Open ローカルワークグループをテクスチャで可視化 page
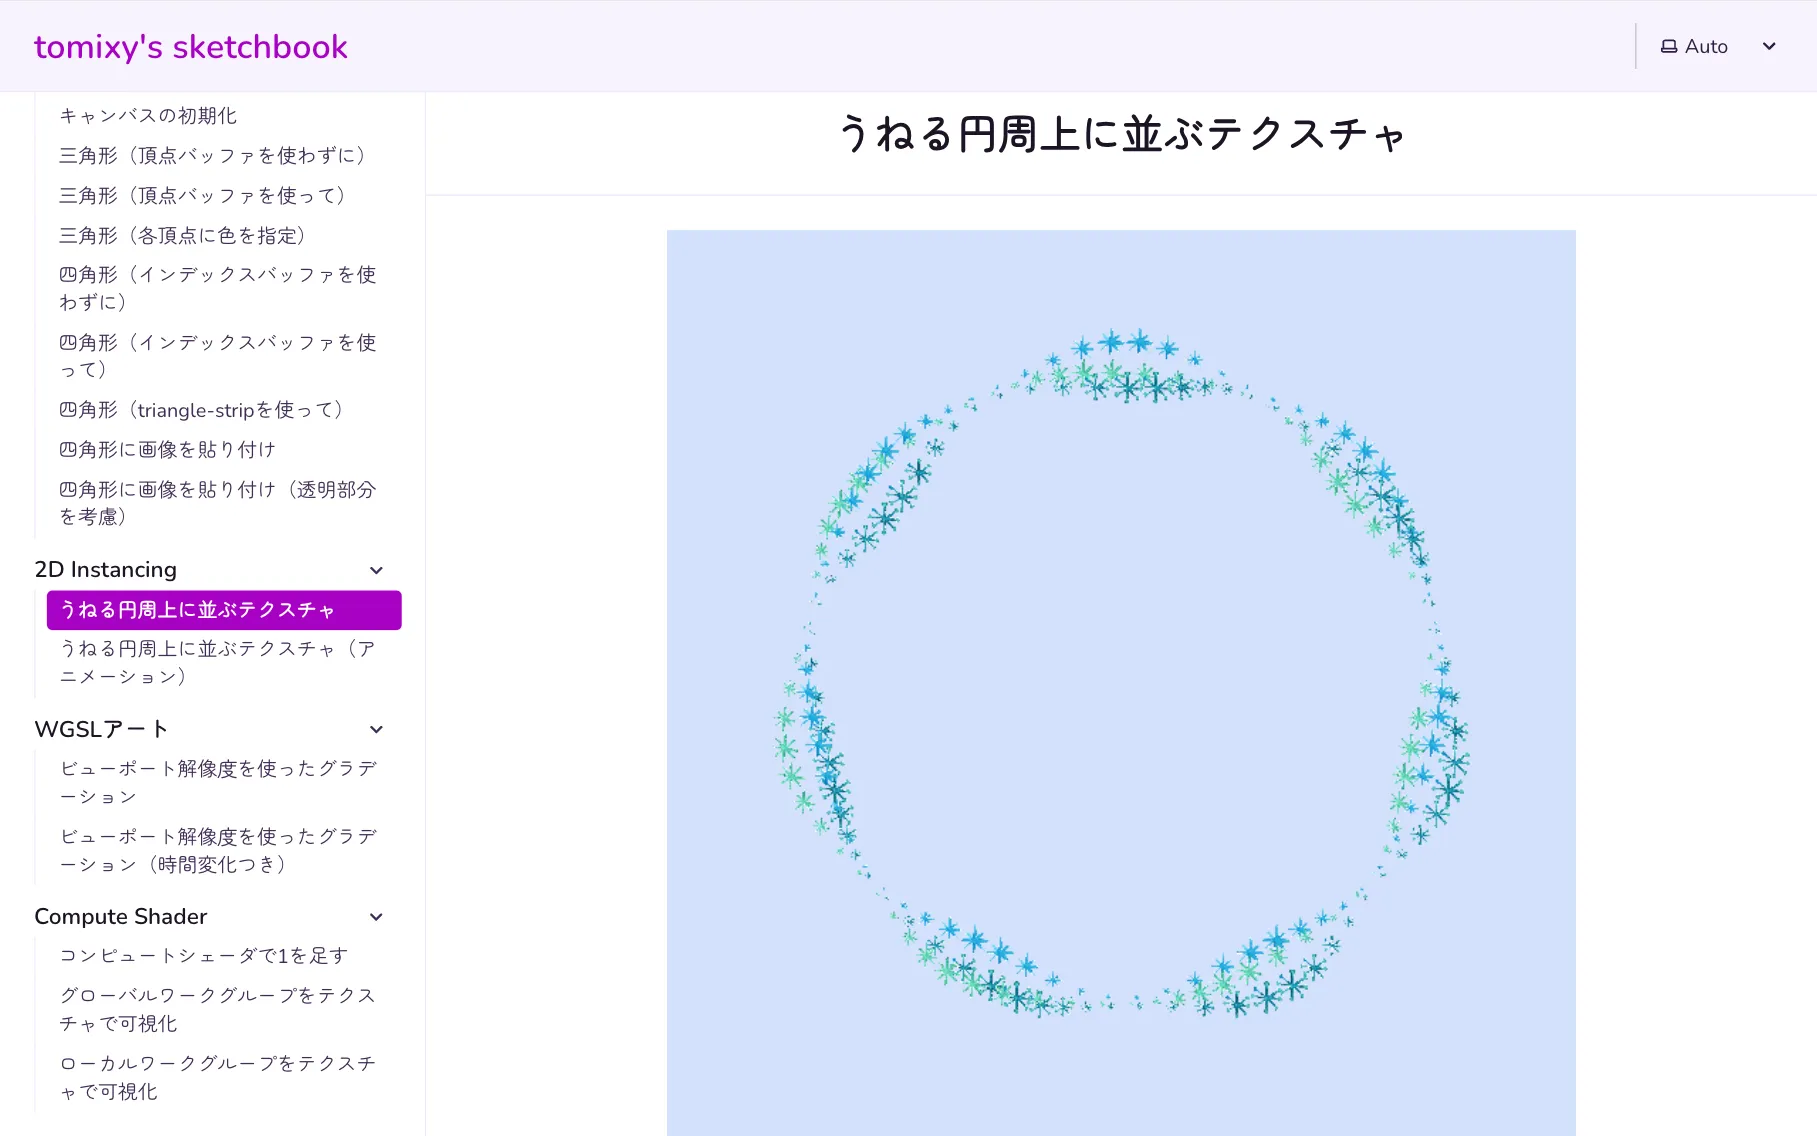The width and height of the screenshot is (1817, 1136). (x=217, y=1077)
